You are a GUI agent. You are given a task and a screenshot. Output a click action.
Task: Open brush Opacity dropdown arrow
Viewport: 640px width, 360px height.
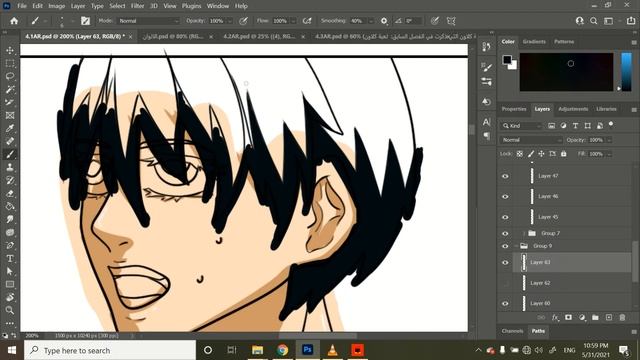pyautogui.click(x=230, y=21)
